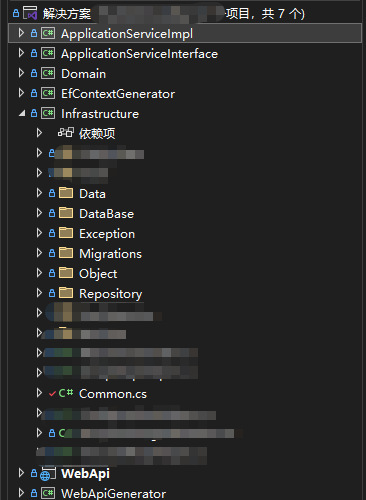Screen dimensions: 366x500
Task: Click the ApplicationServiceImpl C# project icon
Action: 48,33
